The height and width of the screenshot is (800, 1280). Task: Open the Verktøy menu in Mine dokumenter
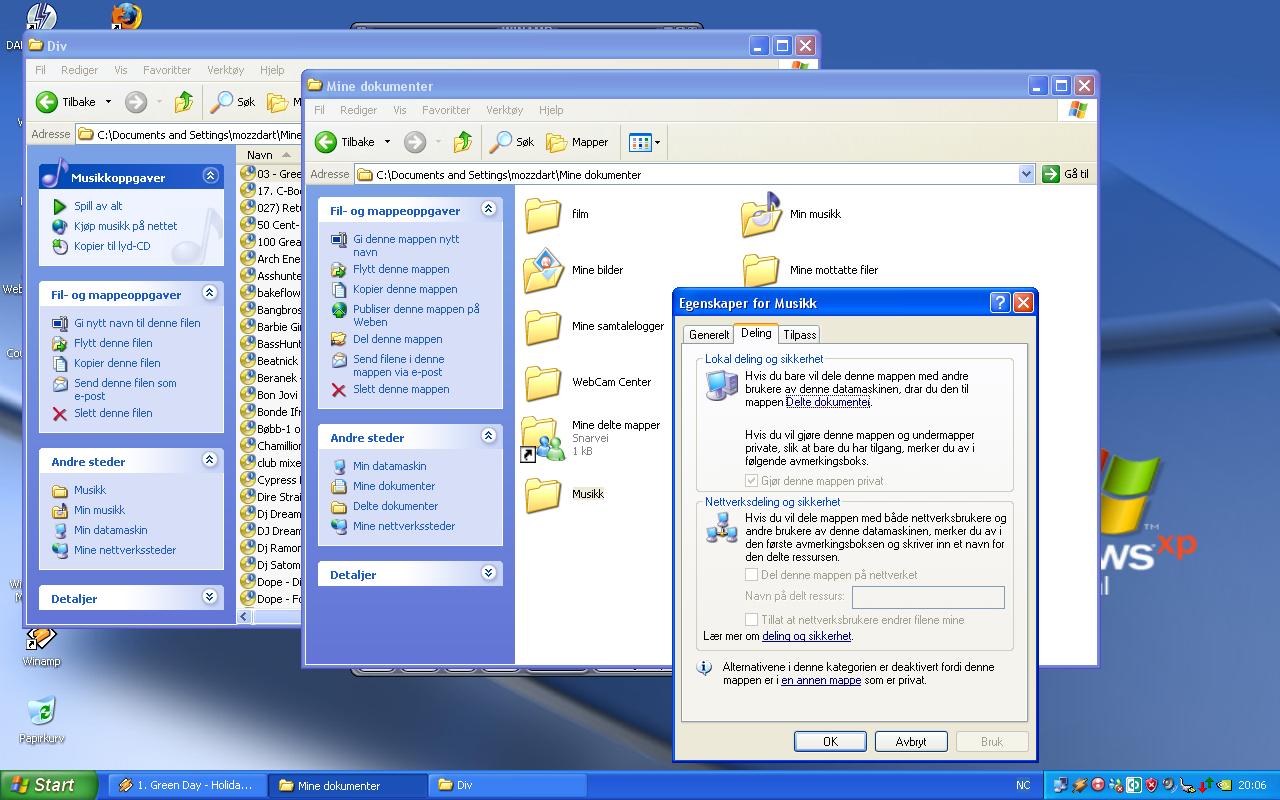point(504,110)
